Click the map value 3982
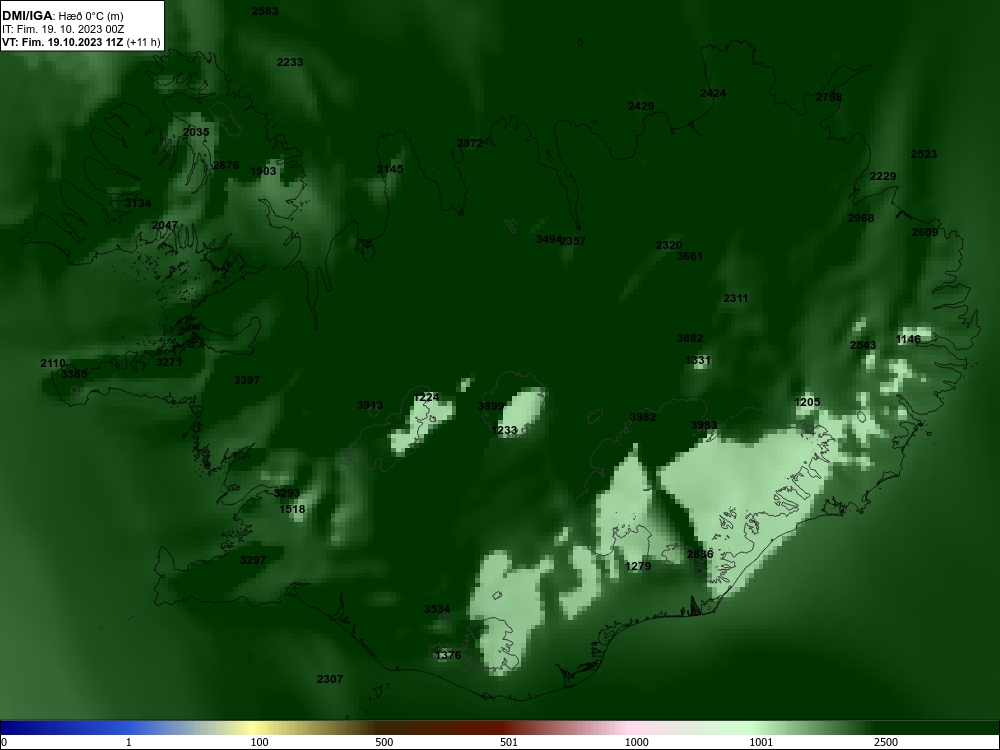 coord(643,417)
